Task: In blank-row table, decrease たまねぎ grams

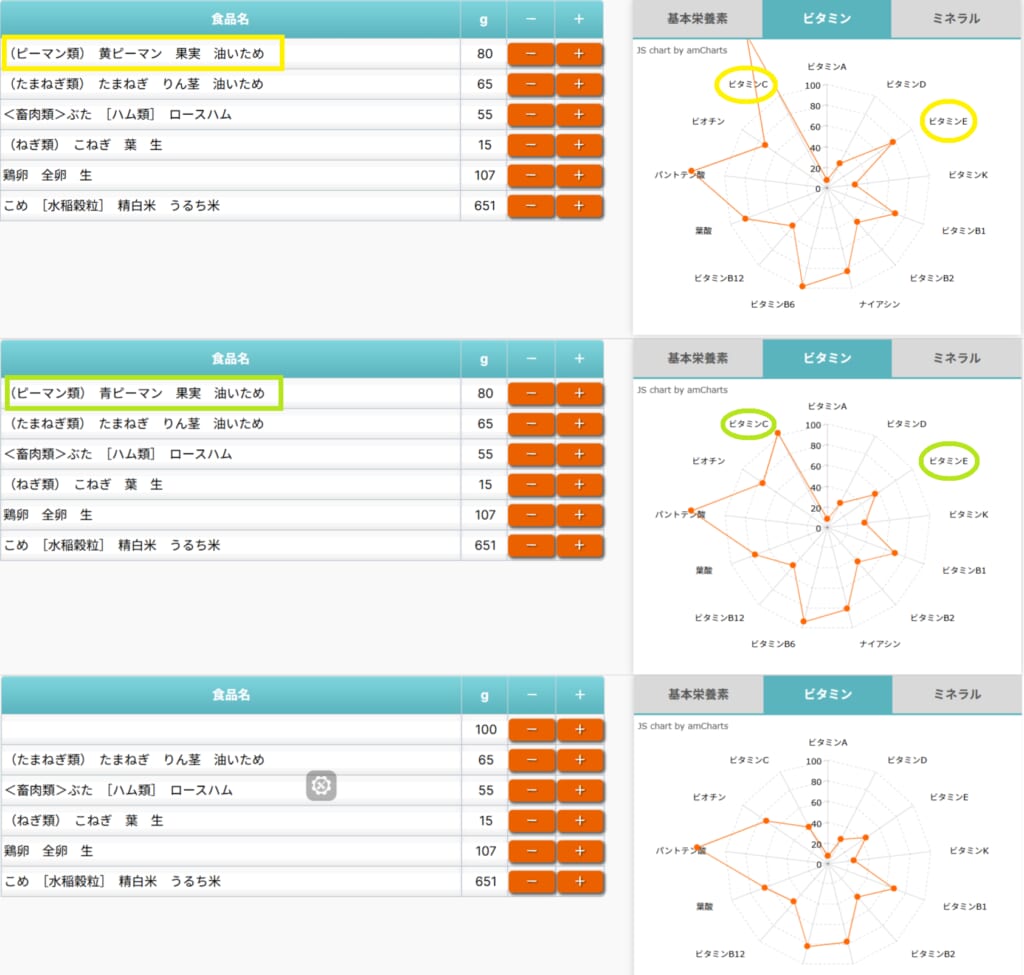Action: [532, 760]
